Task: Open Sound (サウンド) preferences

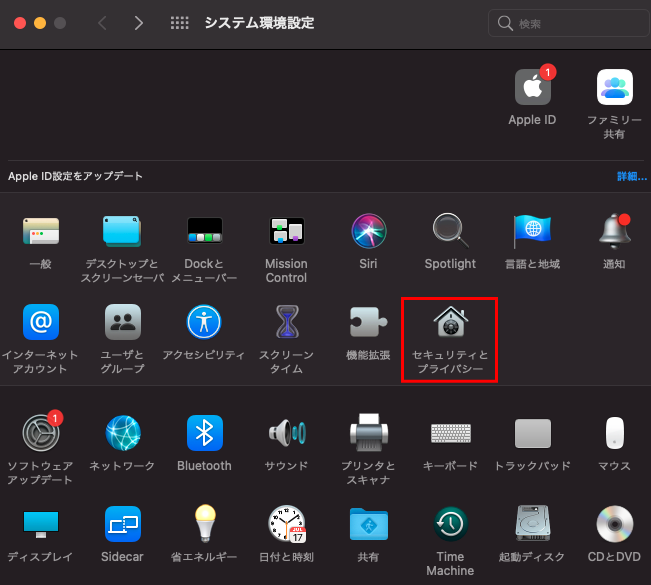Action: tap(287, 433)
